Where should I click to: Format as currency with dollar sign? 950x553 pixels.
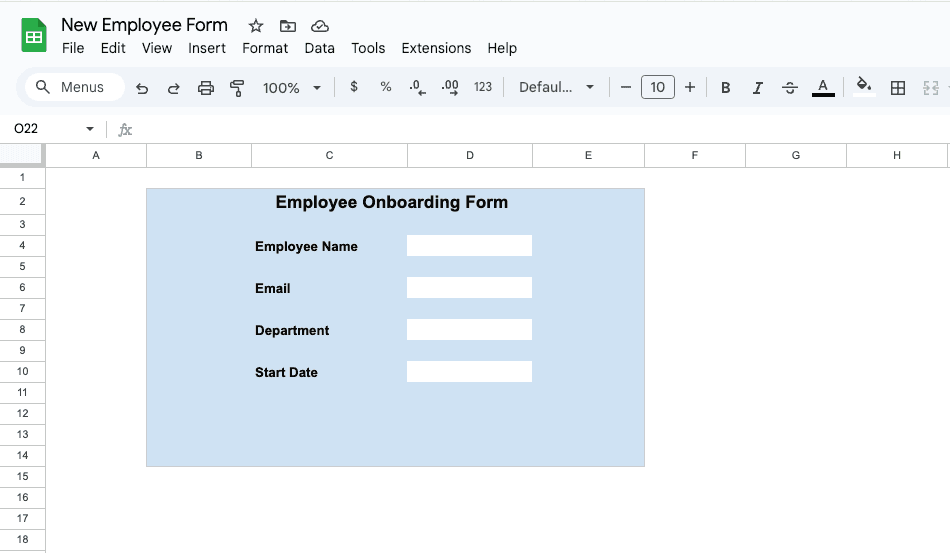(x=354, y=87)
